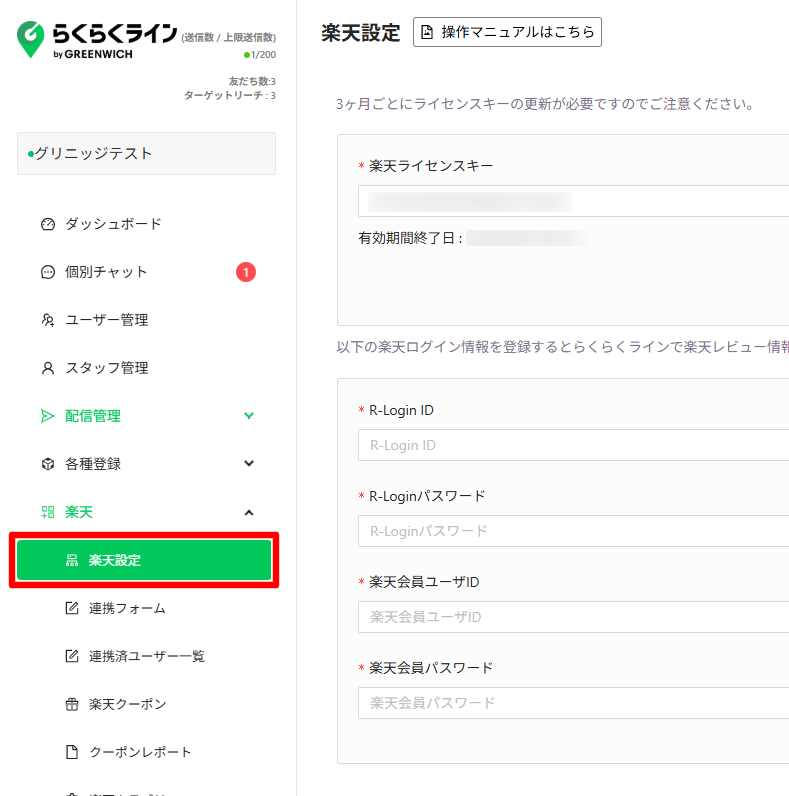
Task: Click the スタッフ管理 person icon
Action: click(x=48, y=368)
